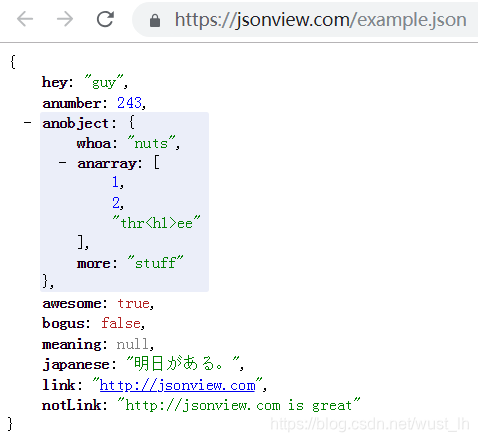Reload the page with the refresh icon
478x442 pixels.
point(105,19)
